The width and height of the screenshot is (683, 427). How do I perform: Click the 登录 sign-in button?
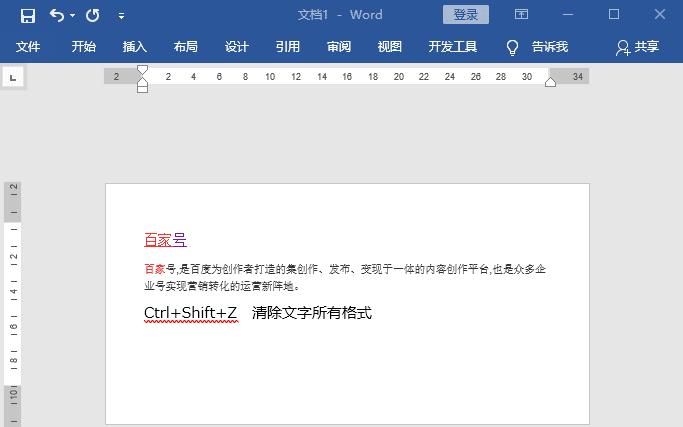[466, 15]
